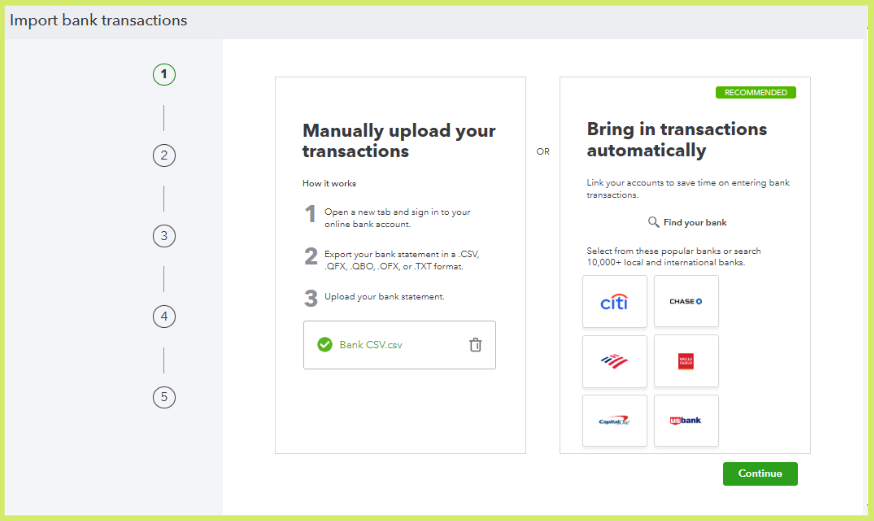Jump to step 3 in the progress tracker
874x521 pixels.
tap(164, 236)
